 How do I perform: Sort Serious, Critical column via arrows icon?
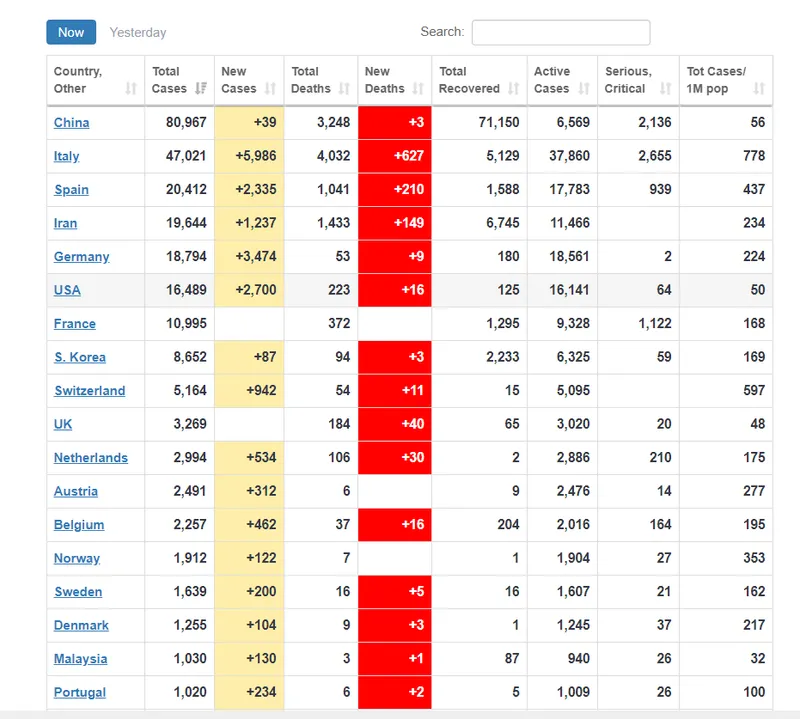(x=665, y=89)
